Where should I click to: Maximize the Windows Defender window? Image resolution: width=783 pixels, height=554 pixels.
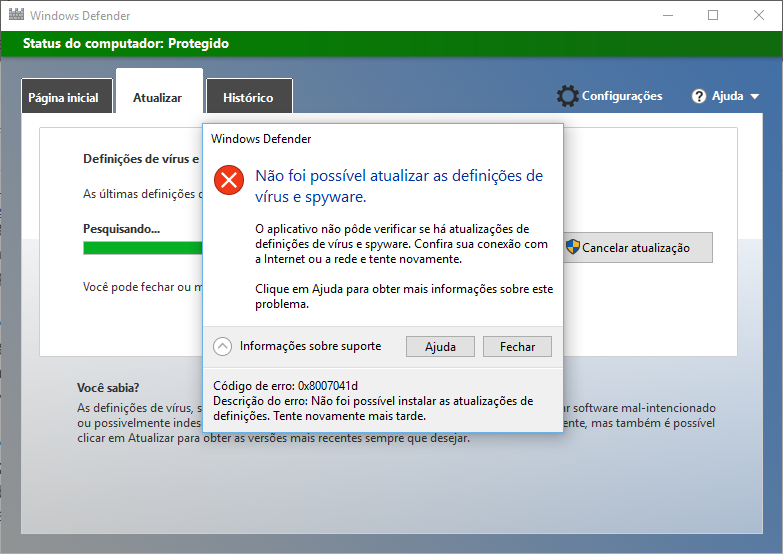click(713, 15)
